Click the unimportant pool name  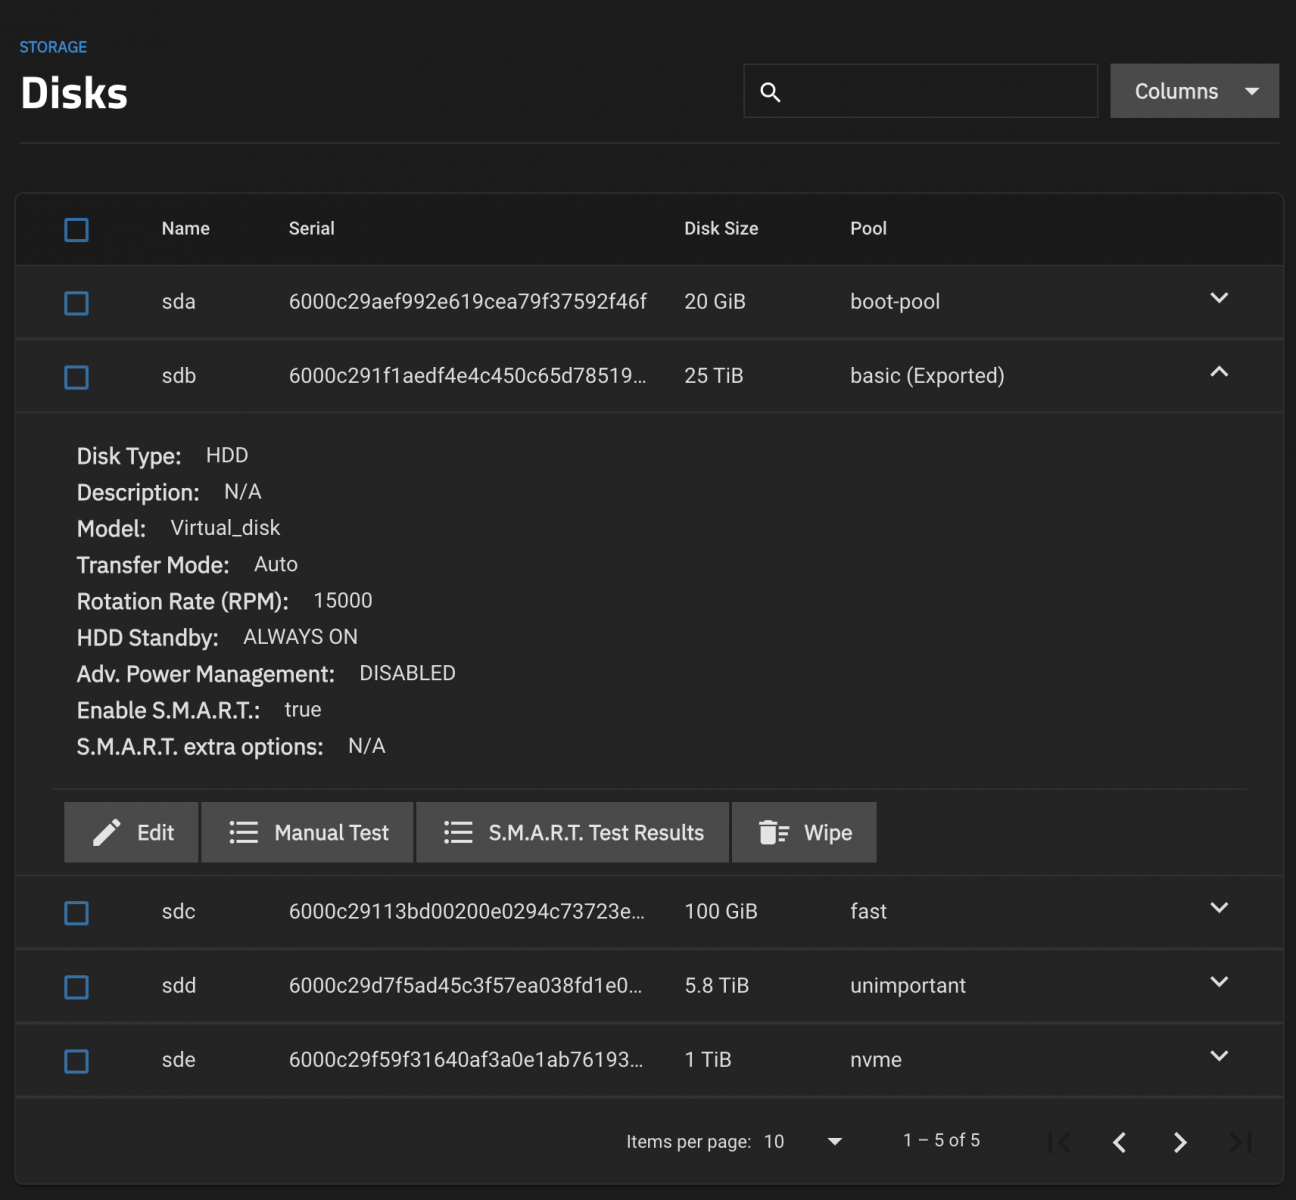(x=908, y=986)
